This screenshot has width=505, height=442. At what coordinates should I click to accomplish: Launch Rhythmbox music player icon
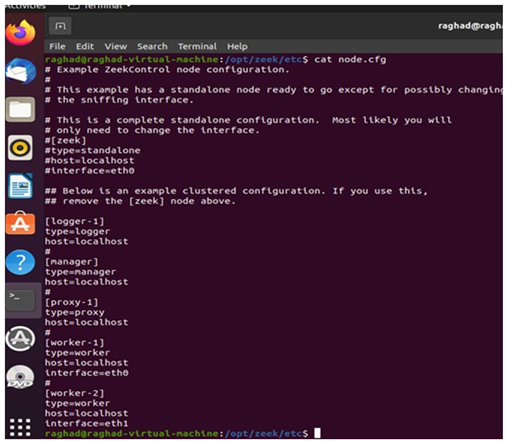coord(20,148)
